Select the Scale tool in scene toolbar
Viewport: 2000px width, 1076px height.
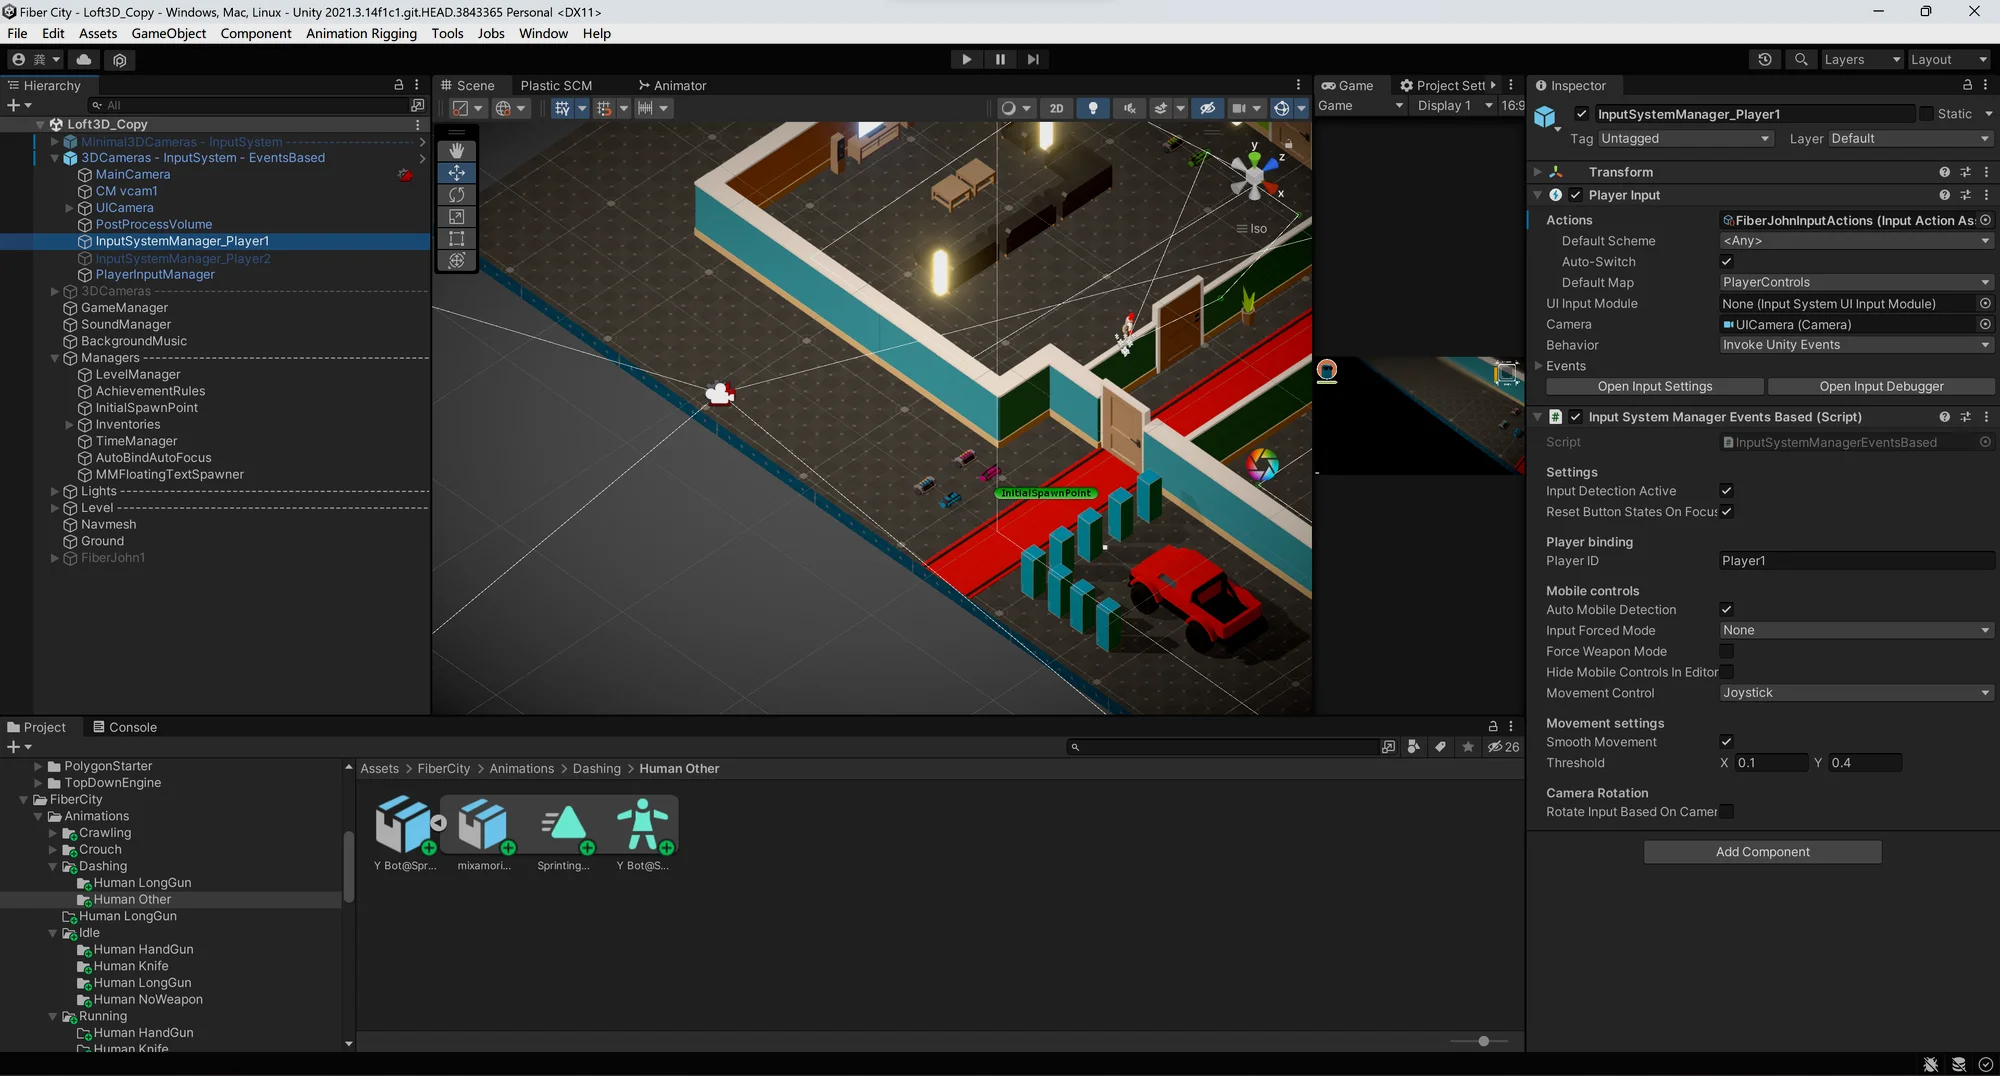pyautogui.click(x=457, y=217)
